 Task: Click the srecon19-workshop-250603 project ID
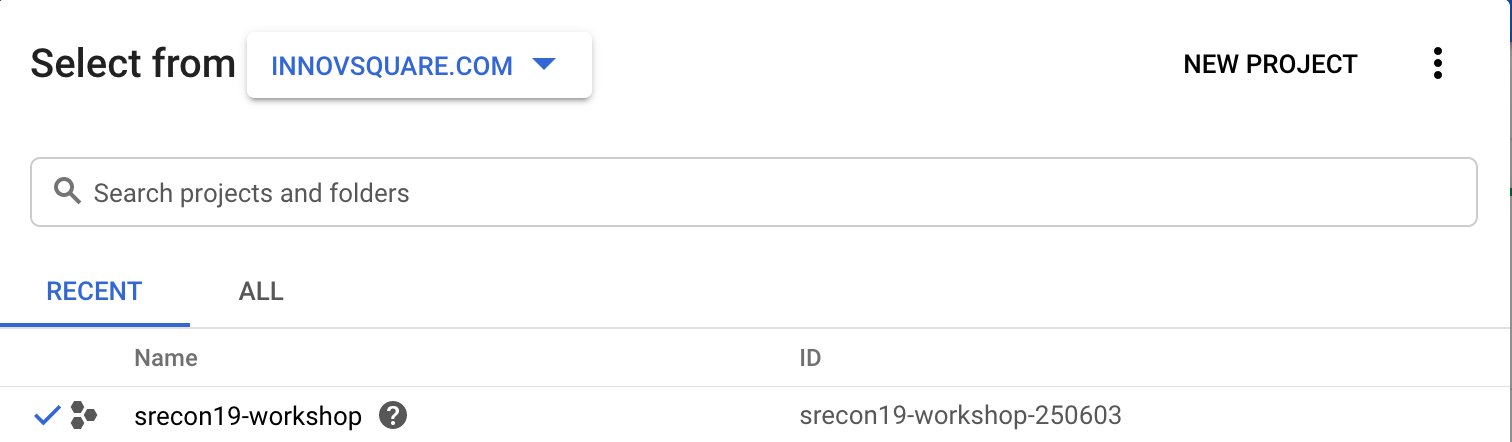tap(961, 415)
